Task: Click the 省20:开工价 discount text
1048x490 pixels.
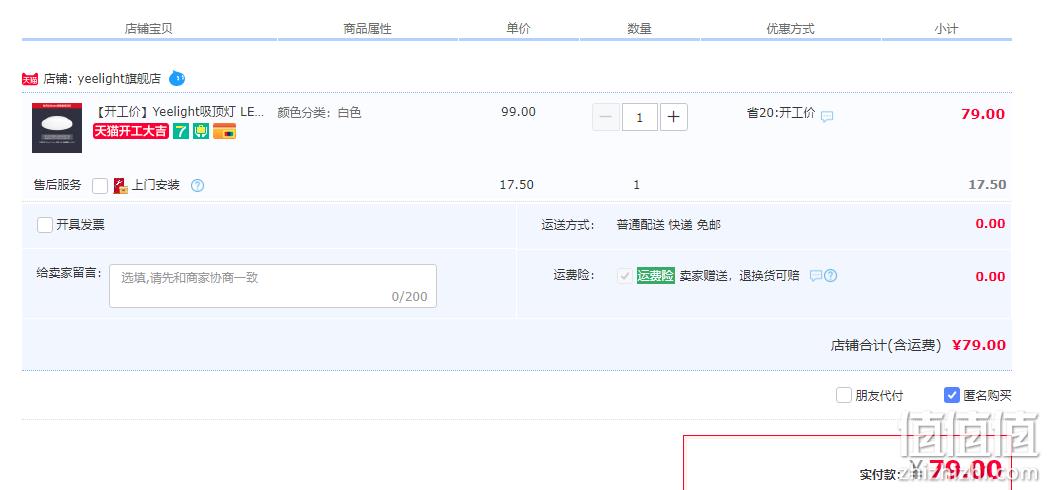Action: click(x=781, y=113)
